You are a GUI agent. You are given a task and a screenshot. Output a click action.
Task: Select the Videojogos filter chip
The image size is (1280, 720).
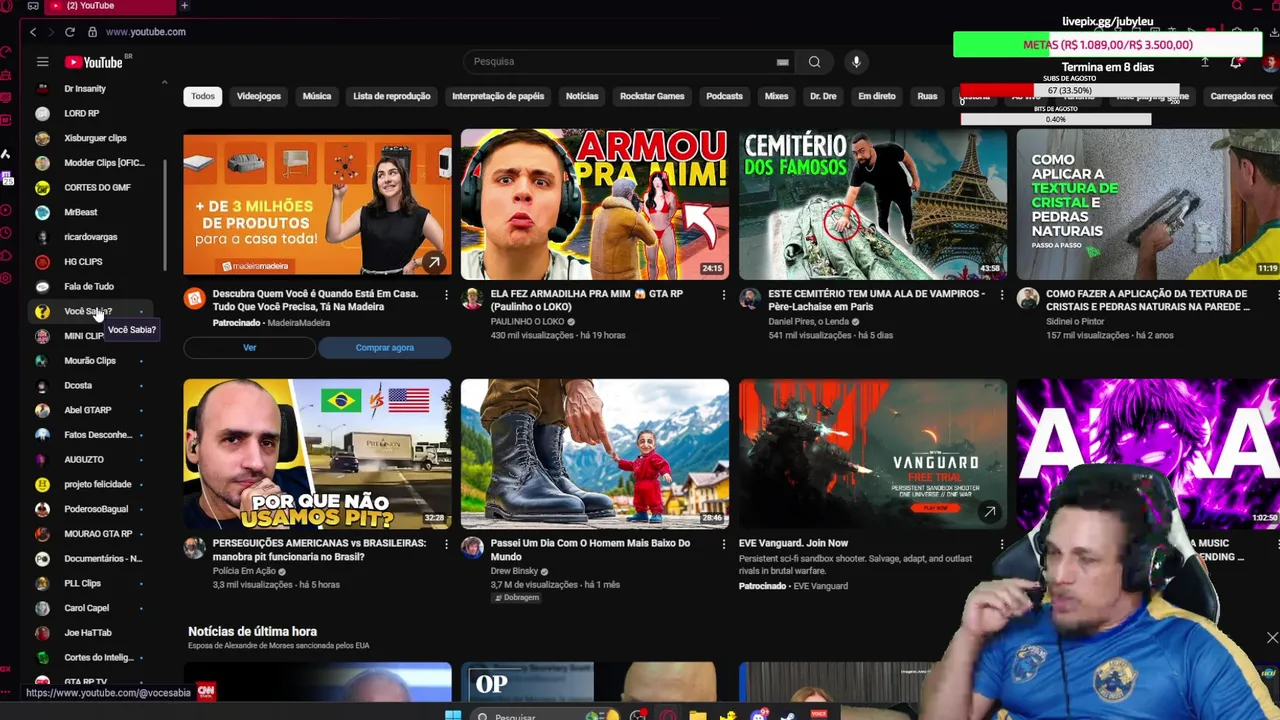coord(259,96)
